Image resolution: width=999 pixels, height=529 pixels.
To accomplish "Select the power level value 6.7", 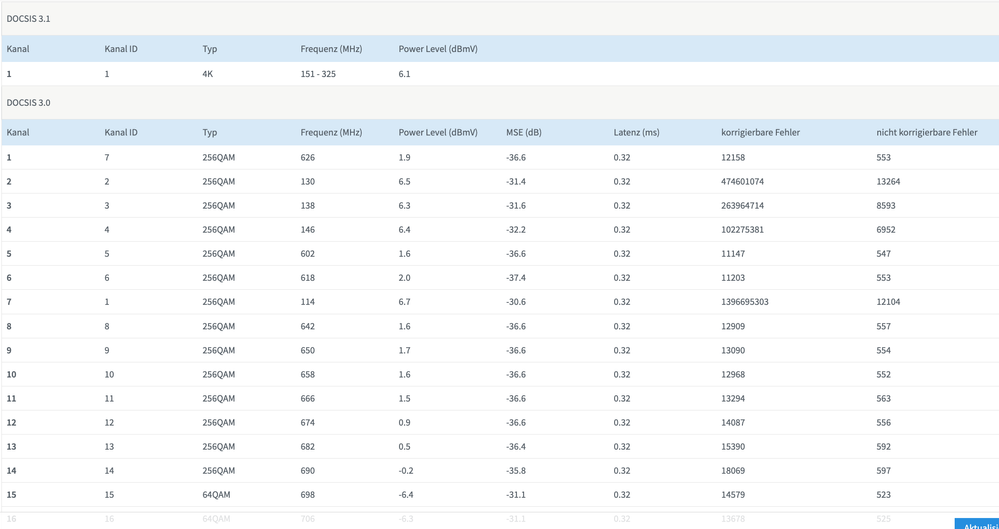I will tap(405, 302).
